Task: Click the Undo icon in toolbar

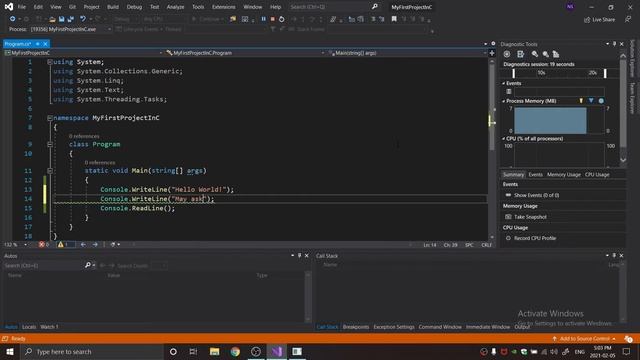Action: (x=83, y=19)
